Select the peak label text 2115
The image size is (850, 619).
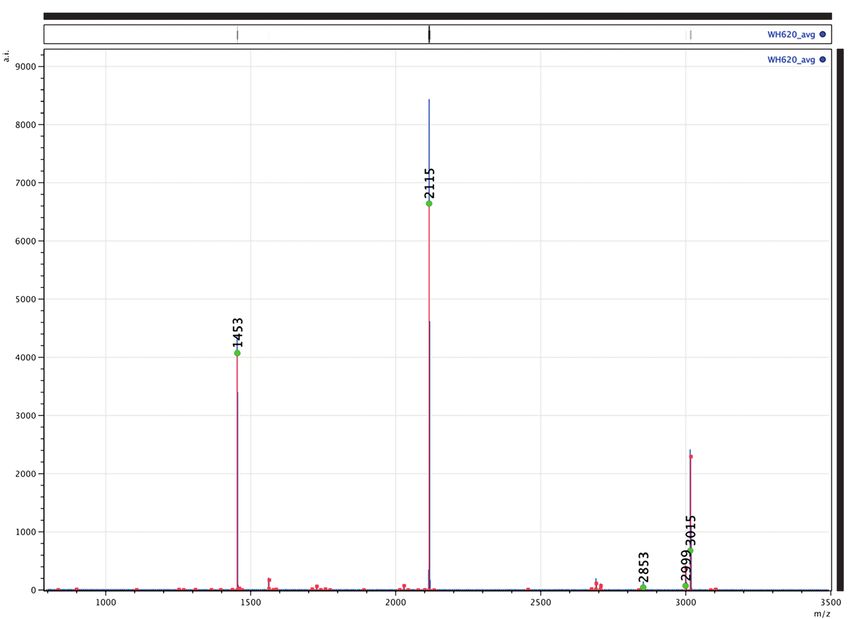click(429, 183)
